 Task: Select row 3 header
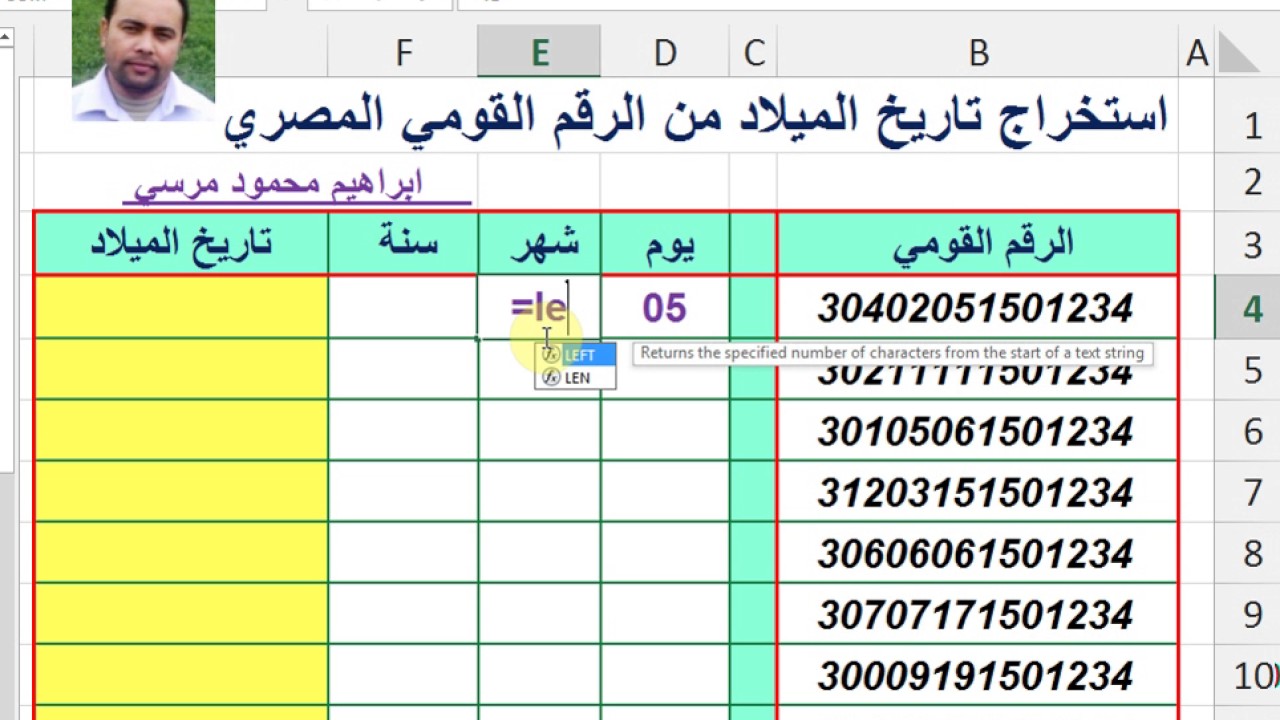tap(1252, 244)
